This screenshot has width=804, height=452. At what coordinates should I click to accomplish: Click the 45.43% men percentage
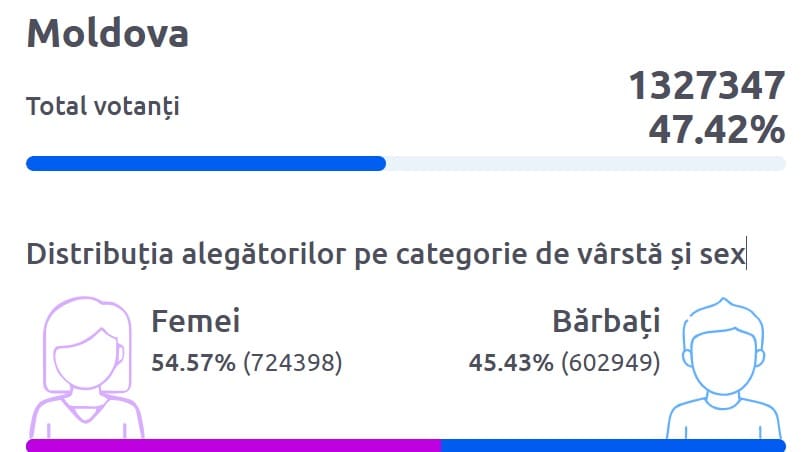point(510,362)
